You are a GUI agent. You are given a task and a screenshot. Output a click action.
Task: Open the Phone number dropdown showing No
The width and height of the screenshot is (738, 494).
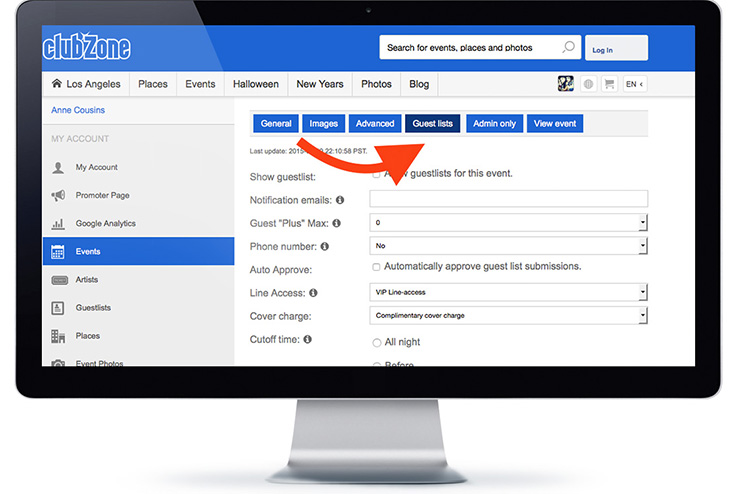[x=508, y=246]
